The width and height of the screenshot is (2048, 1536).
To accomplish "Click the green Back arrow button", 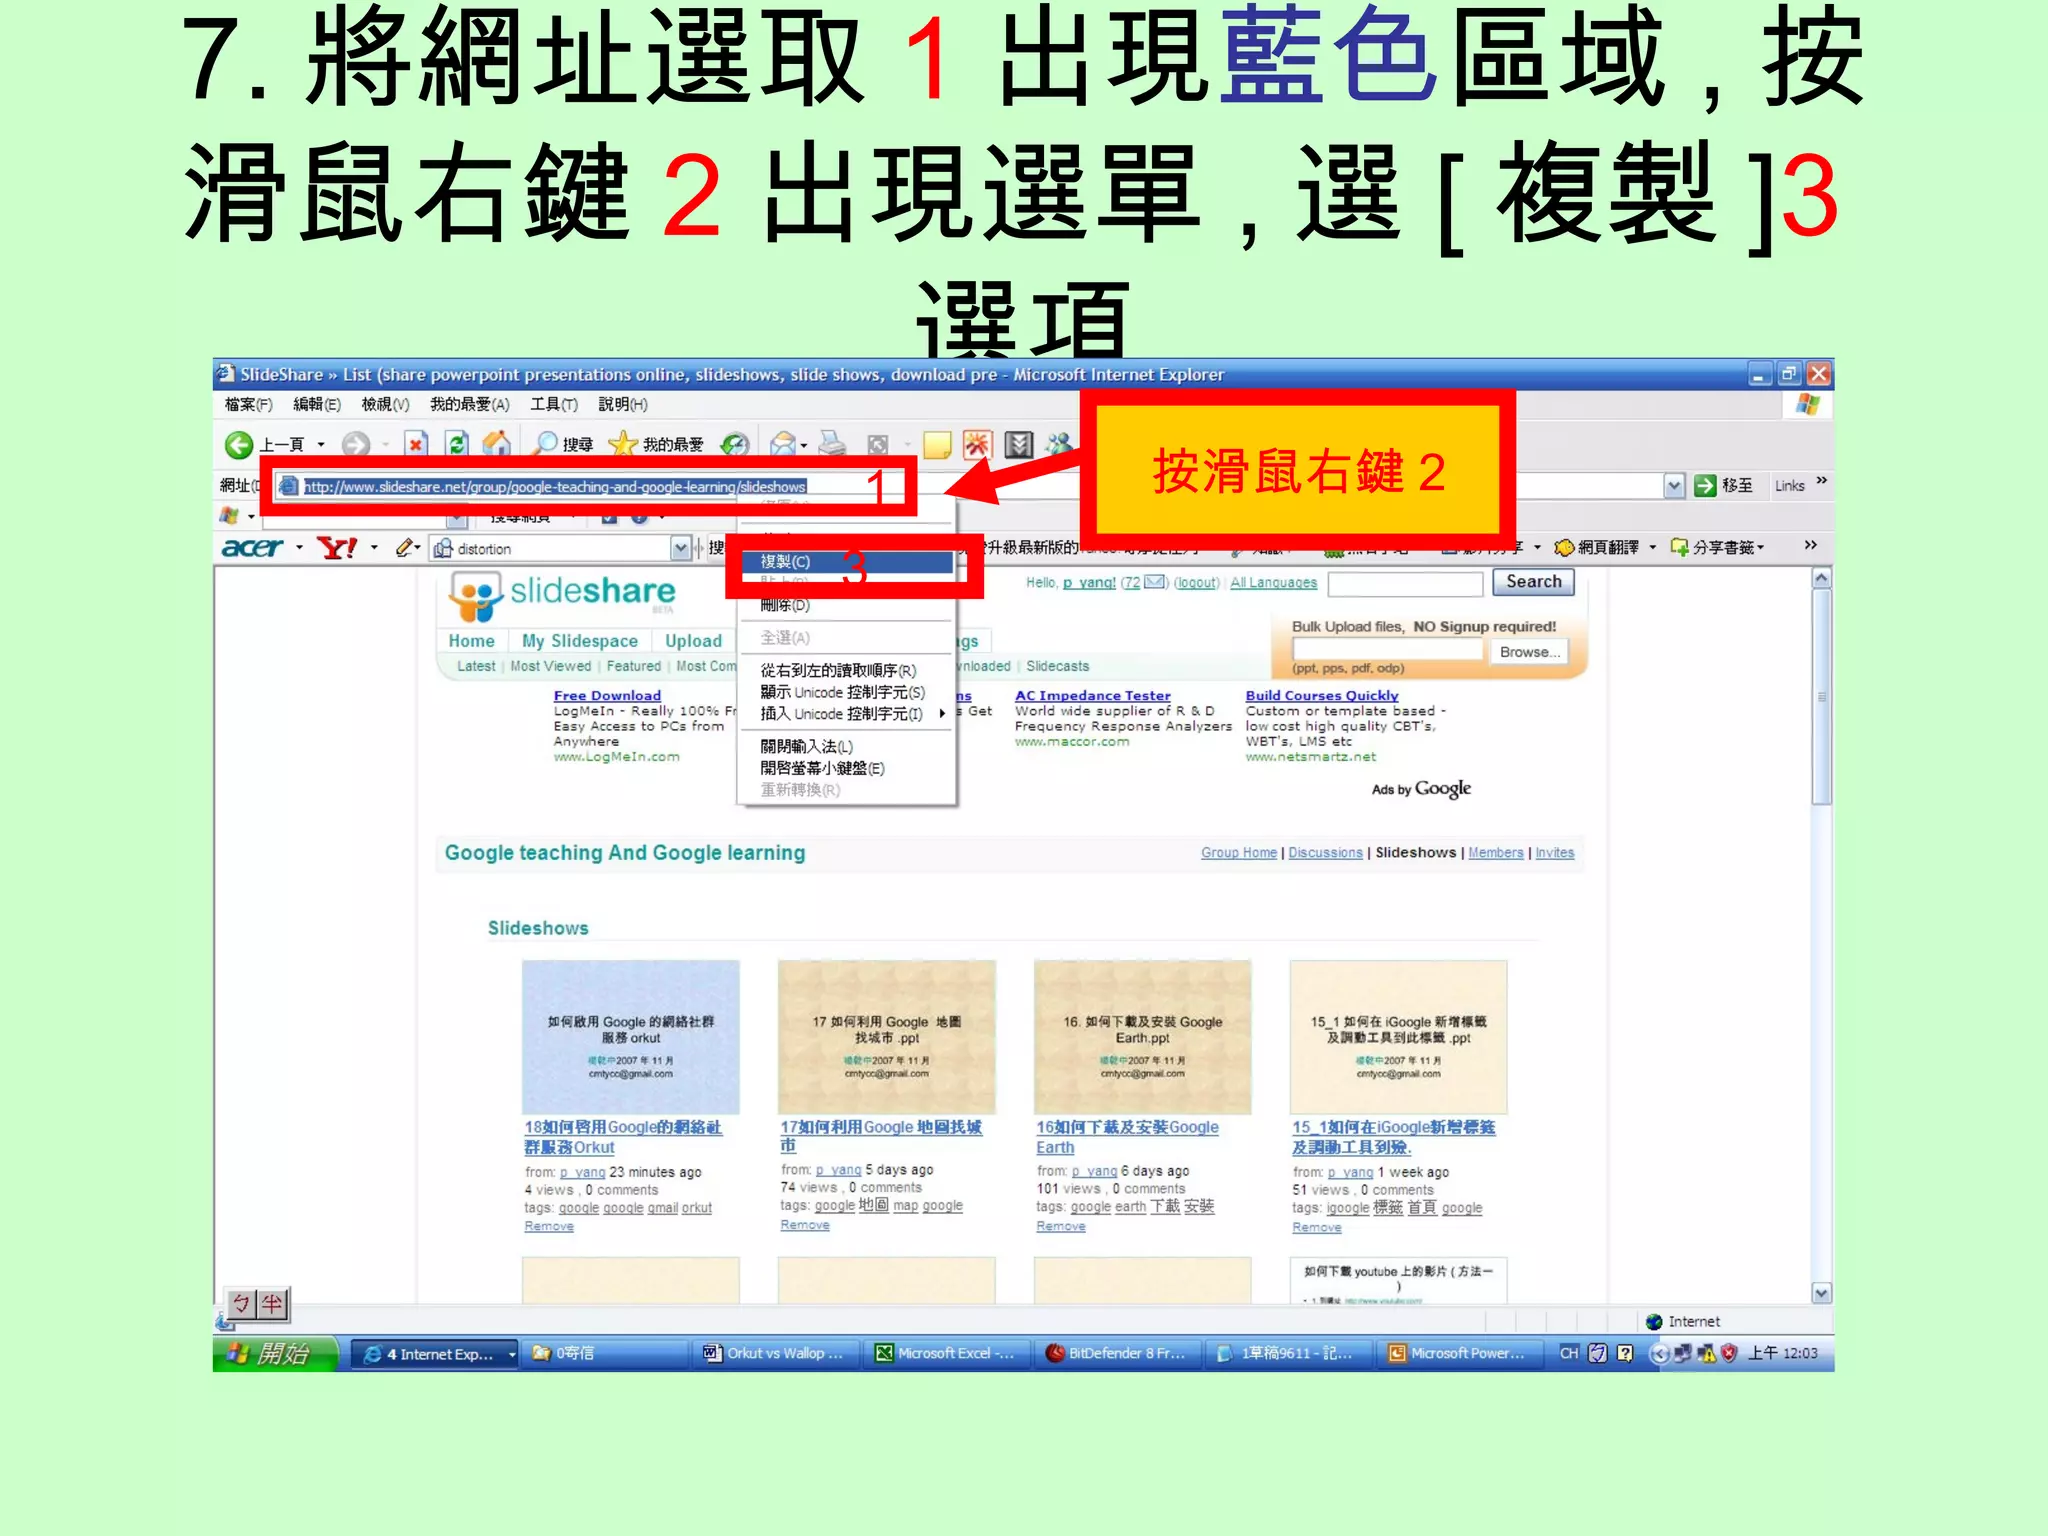I will (x=239, y=444).
